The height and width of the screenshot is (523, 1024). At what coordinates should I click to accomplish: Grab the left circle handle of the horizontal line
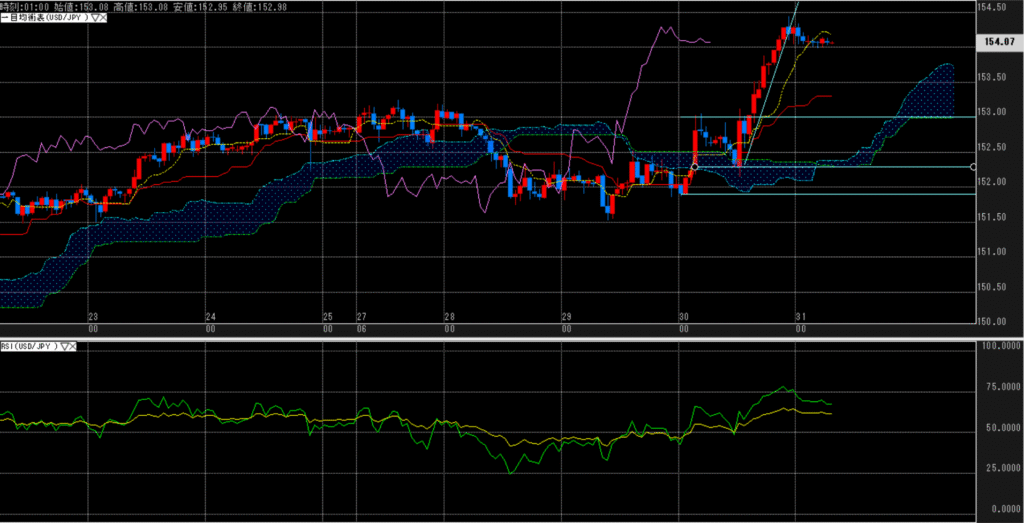click(x=695, y=166)
